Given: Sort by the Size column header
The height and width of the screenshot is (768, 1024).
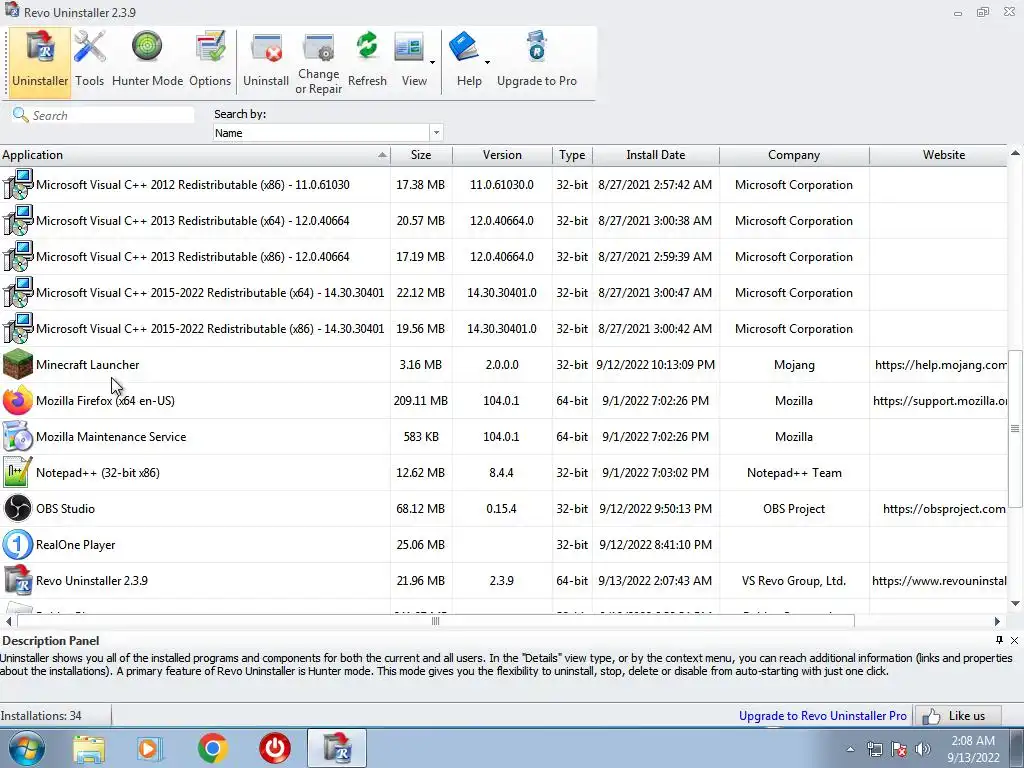Looking at the screenshot, I should pos(421,155).
